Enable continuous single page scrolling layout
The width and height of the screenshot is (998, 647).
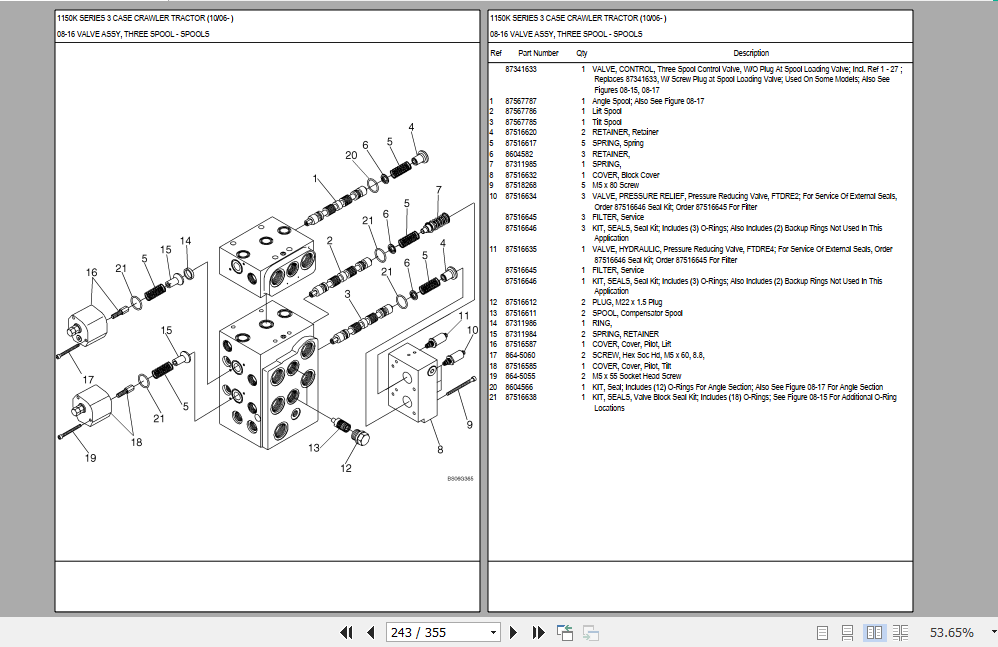(847, 632)
